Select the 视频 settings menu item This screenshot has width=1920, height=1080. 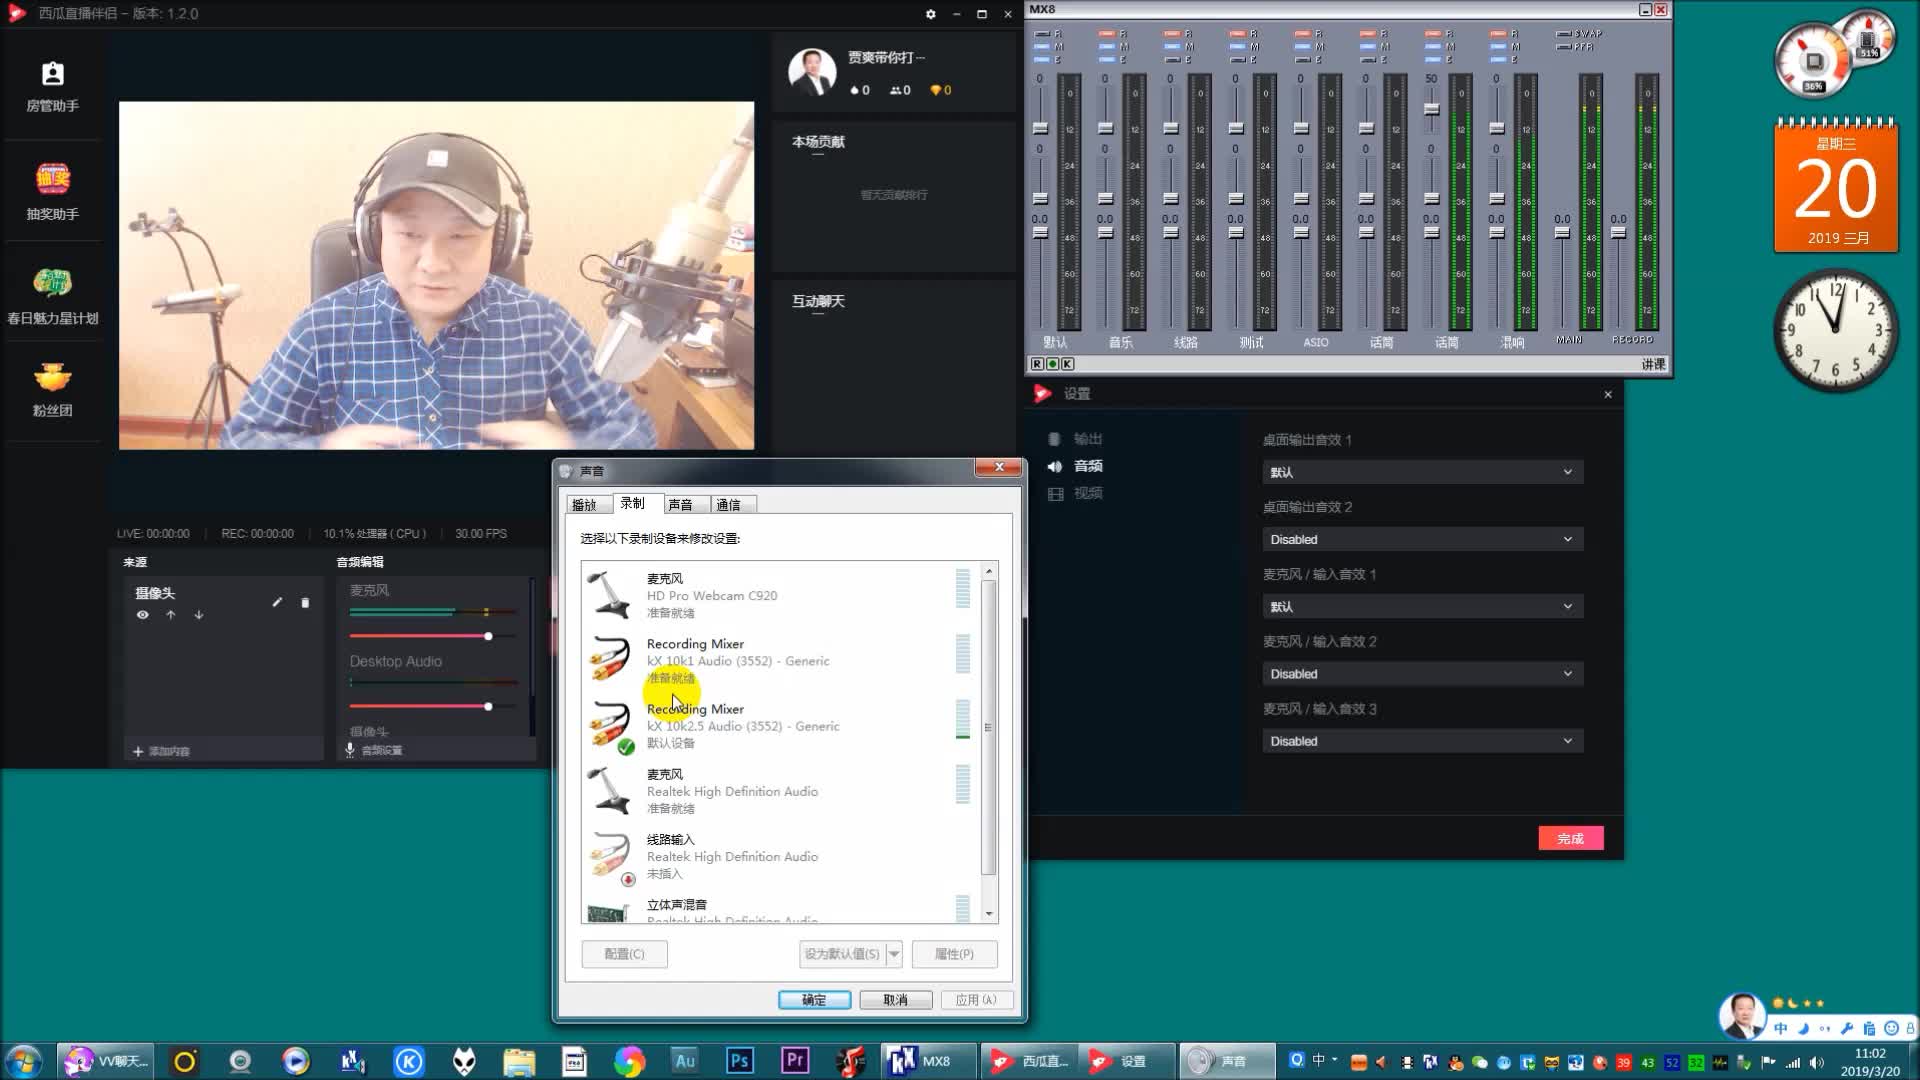1088,493
